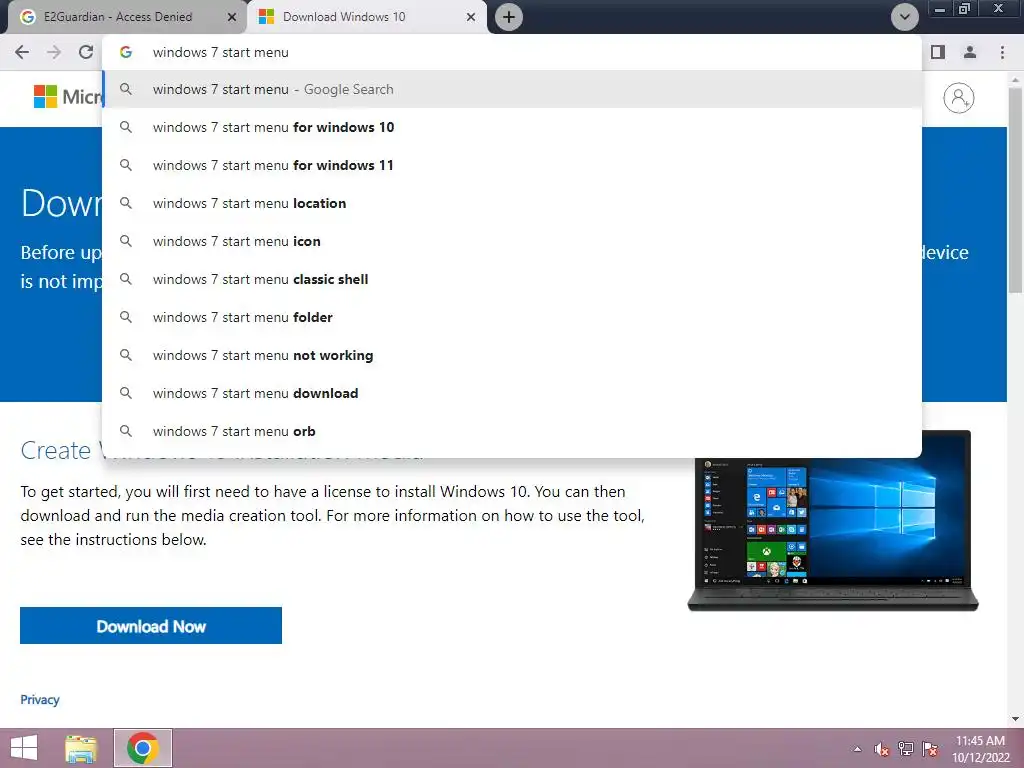Open the tab search down-arrow button
The image size is (1024, 768).
tap(904, 17)
